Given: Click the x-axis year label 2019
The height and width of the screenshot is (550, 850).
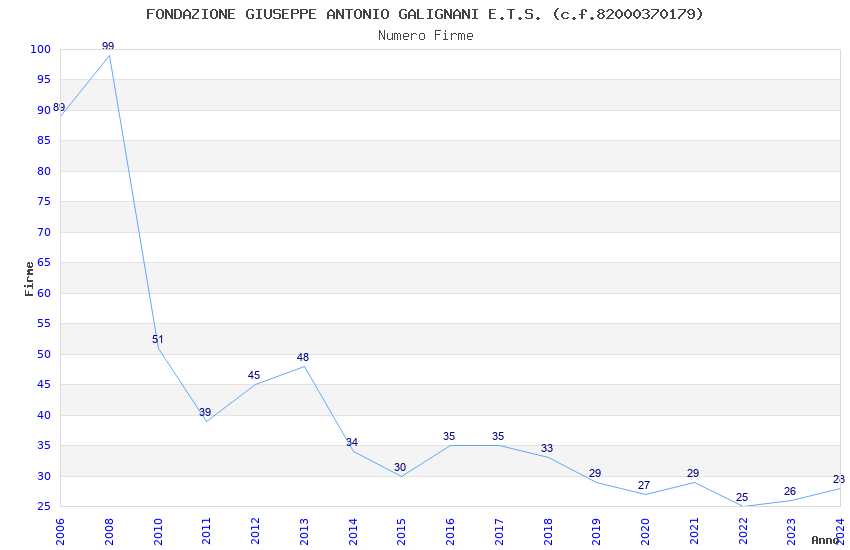Looking at the screenshot, I should click(596, 532).
